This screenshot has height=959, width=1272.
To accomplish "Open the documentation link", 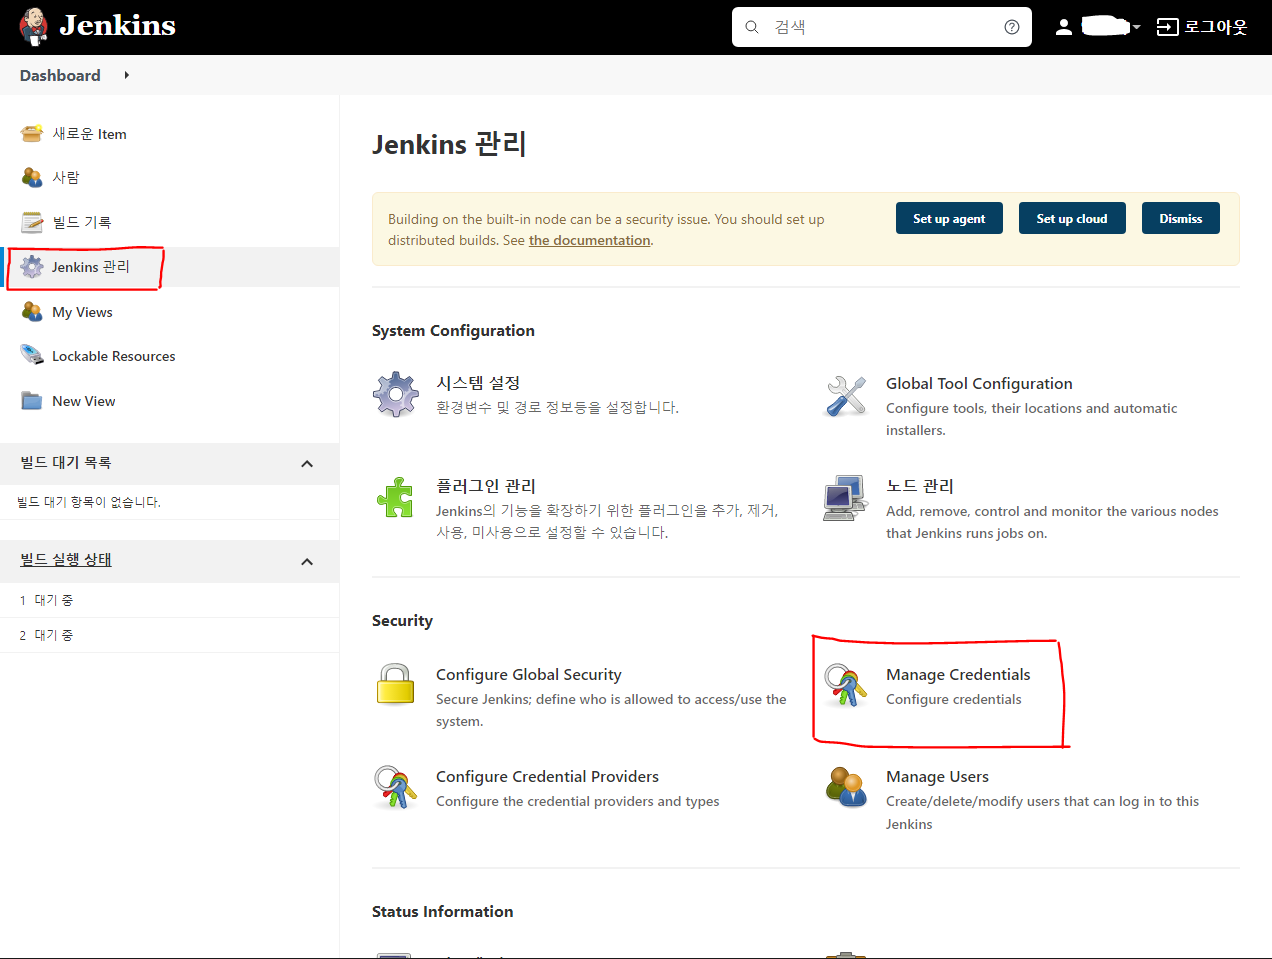I will (x=589, y=240).
